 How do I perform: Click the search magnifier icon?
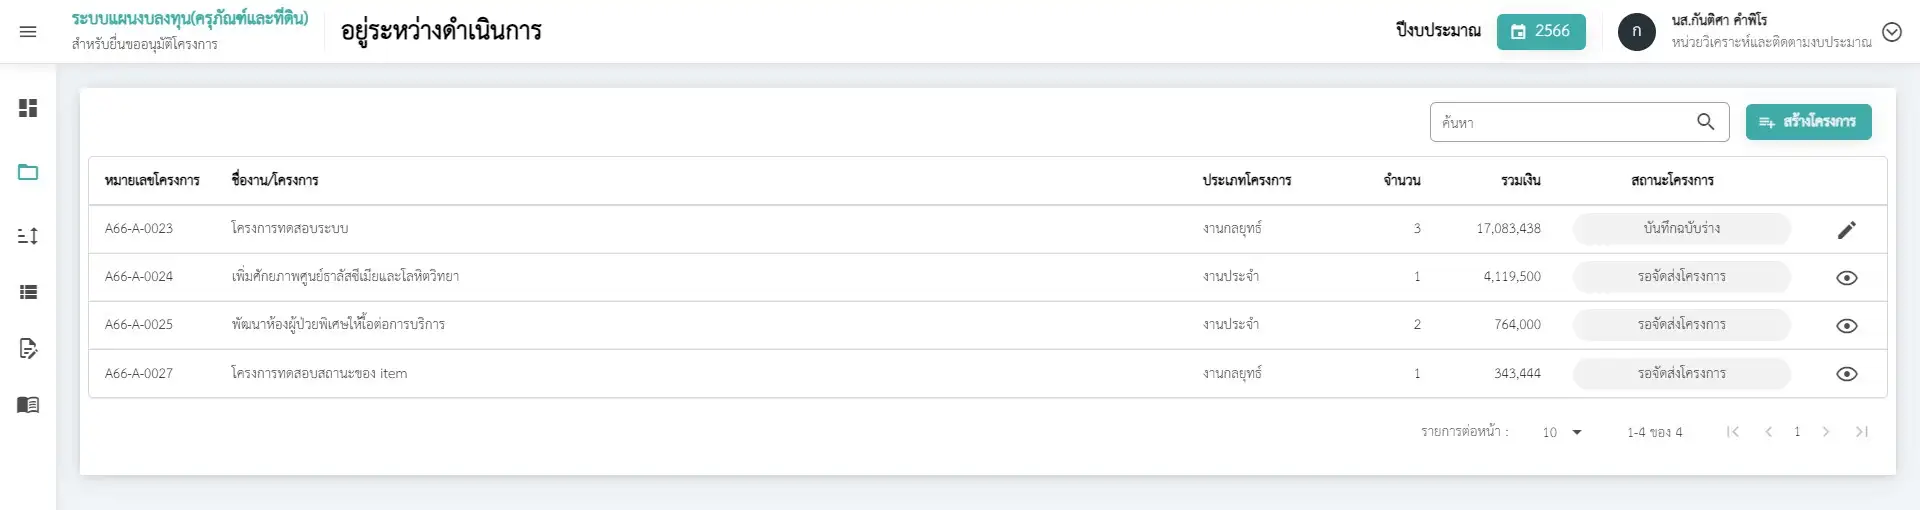[x=1706, y=122]
